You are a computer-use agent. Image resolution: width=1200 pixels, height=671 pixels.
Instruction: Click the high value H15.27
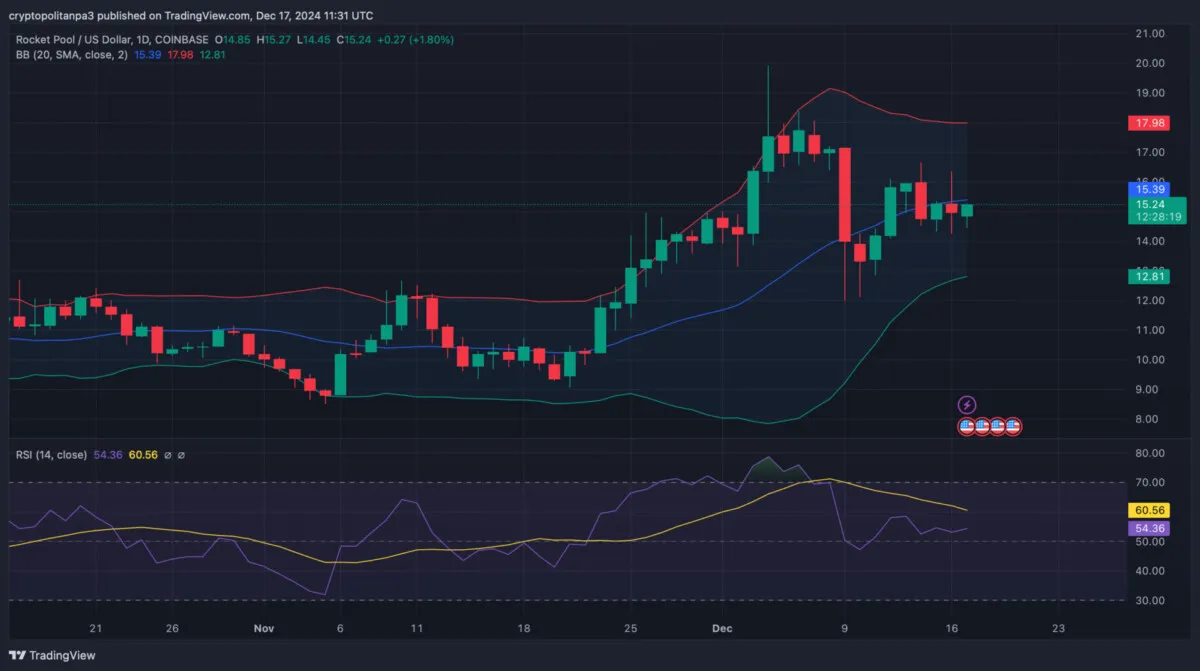(272, 40)
